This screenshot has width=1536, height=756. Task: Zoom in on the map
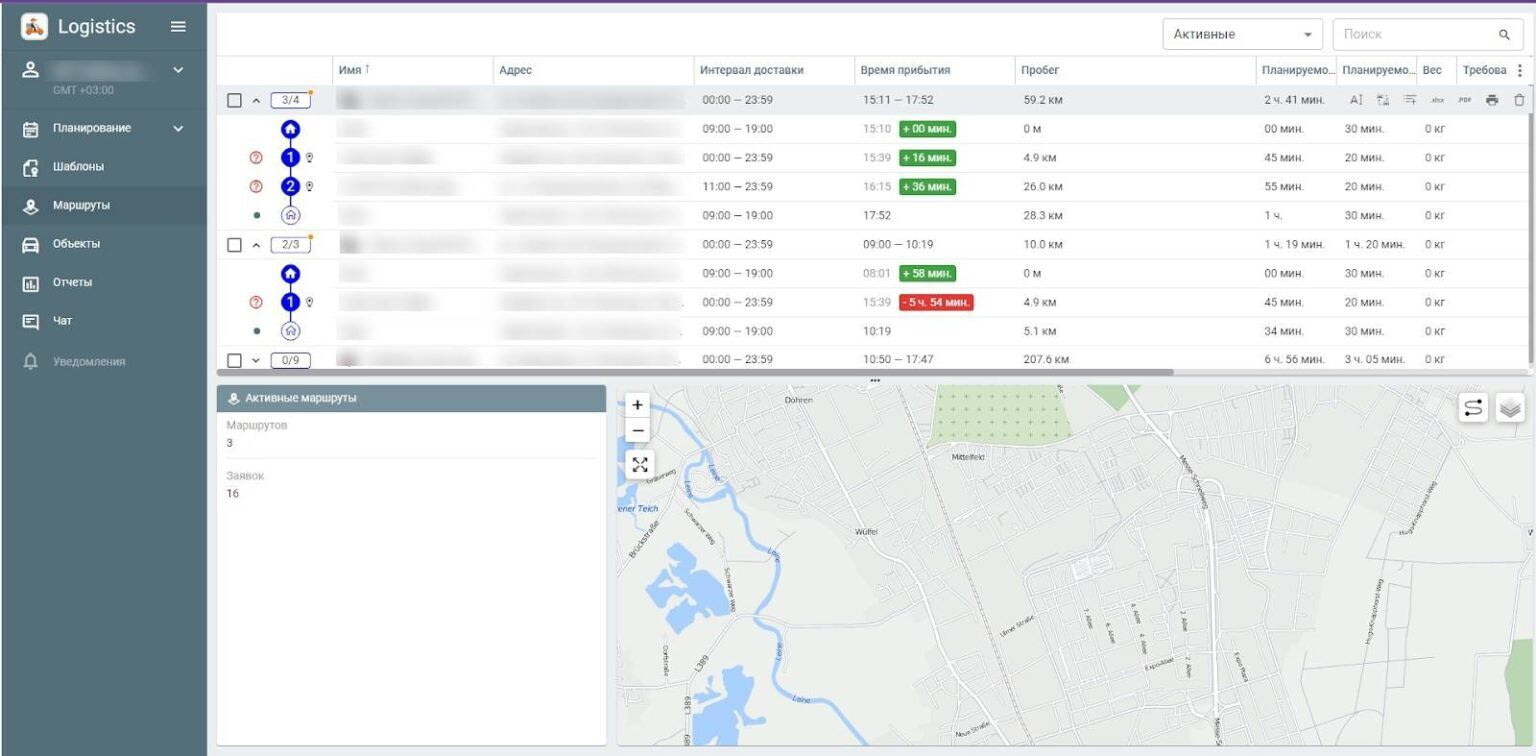click(x=638, y=405)
